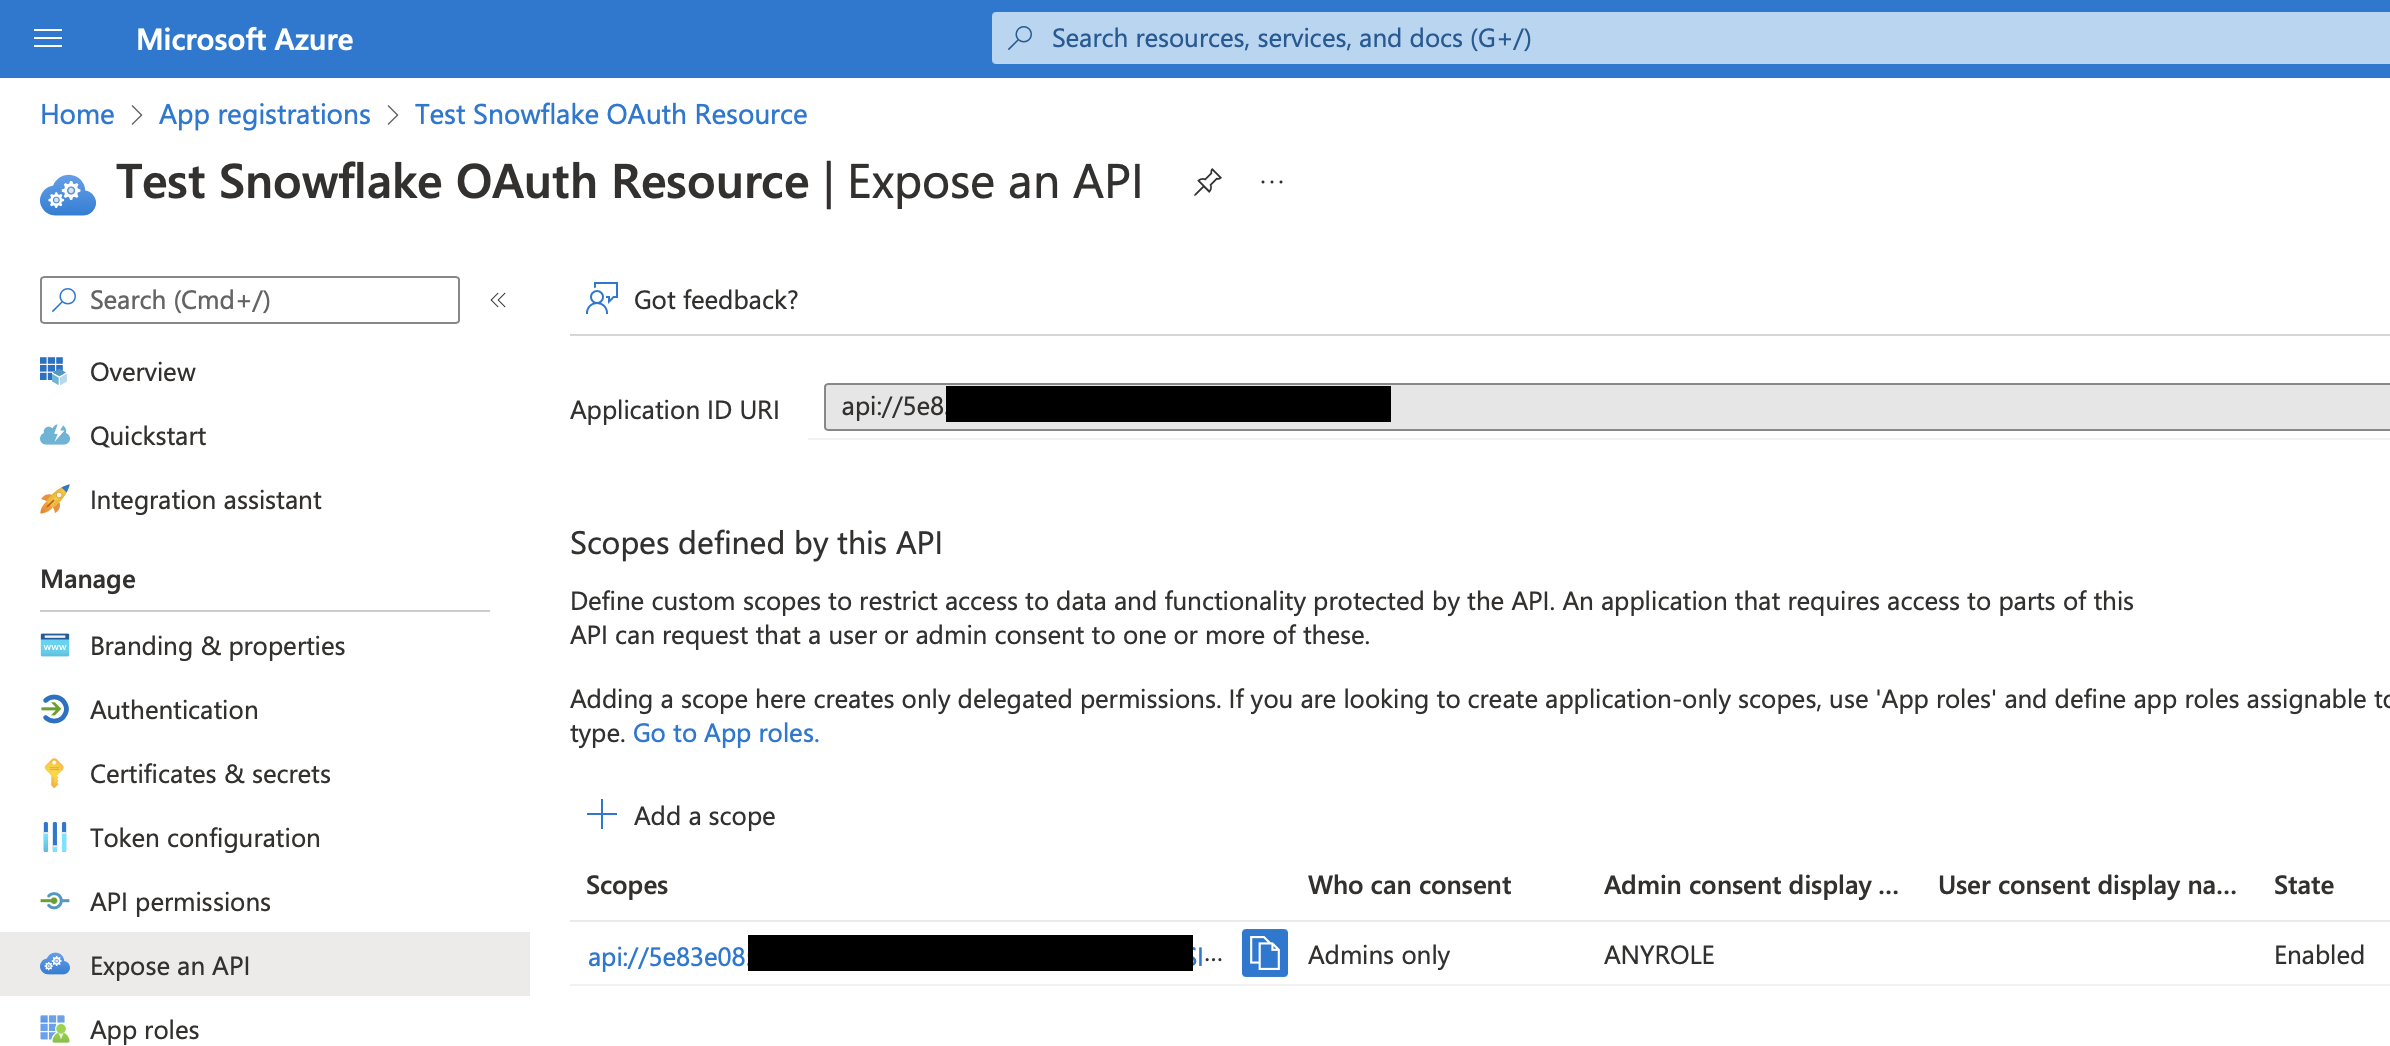The image size is (2390, 1046).
Task: Open Overview in the sidebar
Action: (x=142, y=372)
